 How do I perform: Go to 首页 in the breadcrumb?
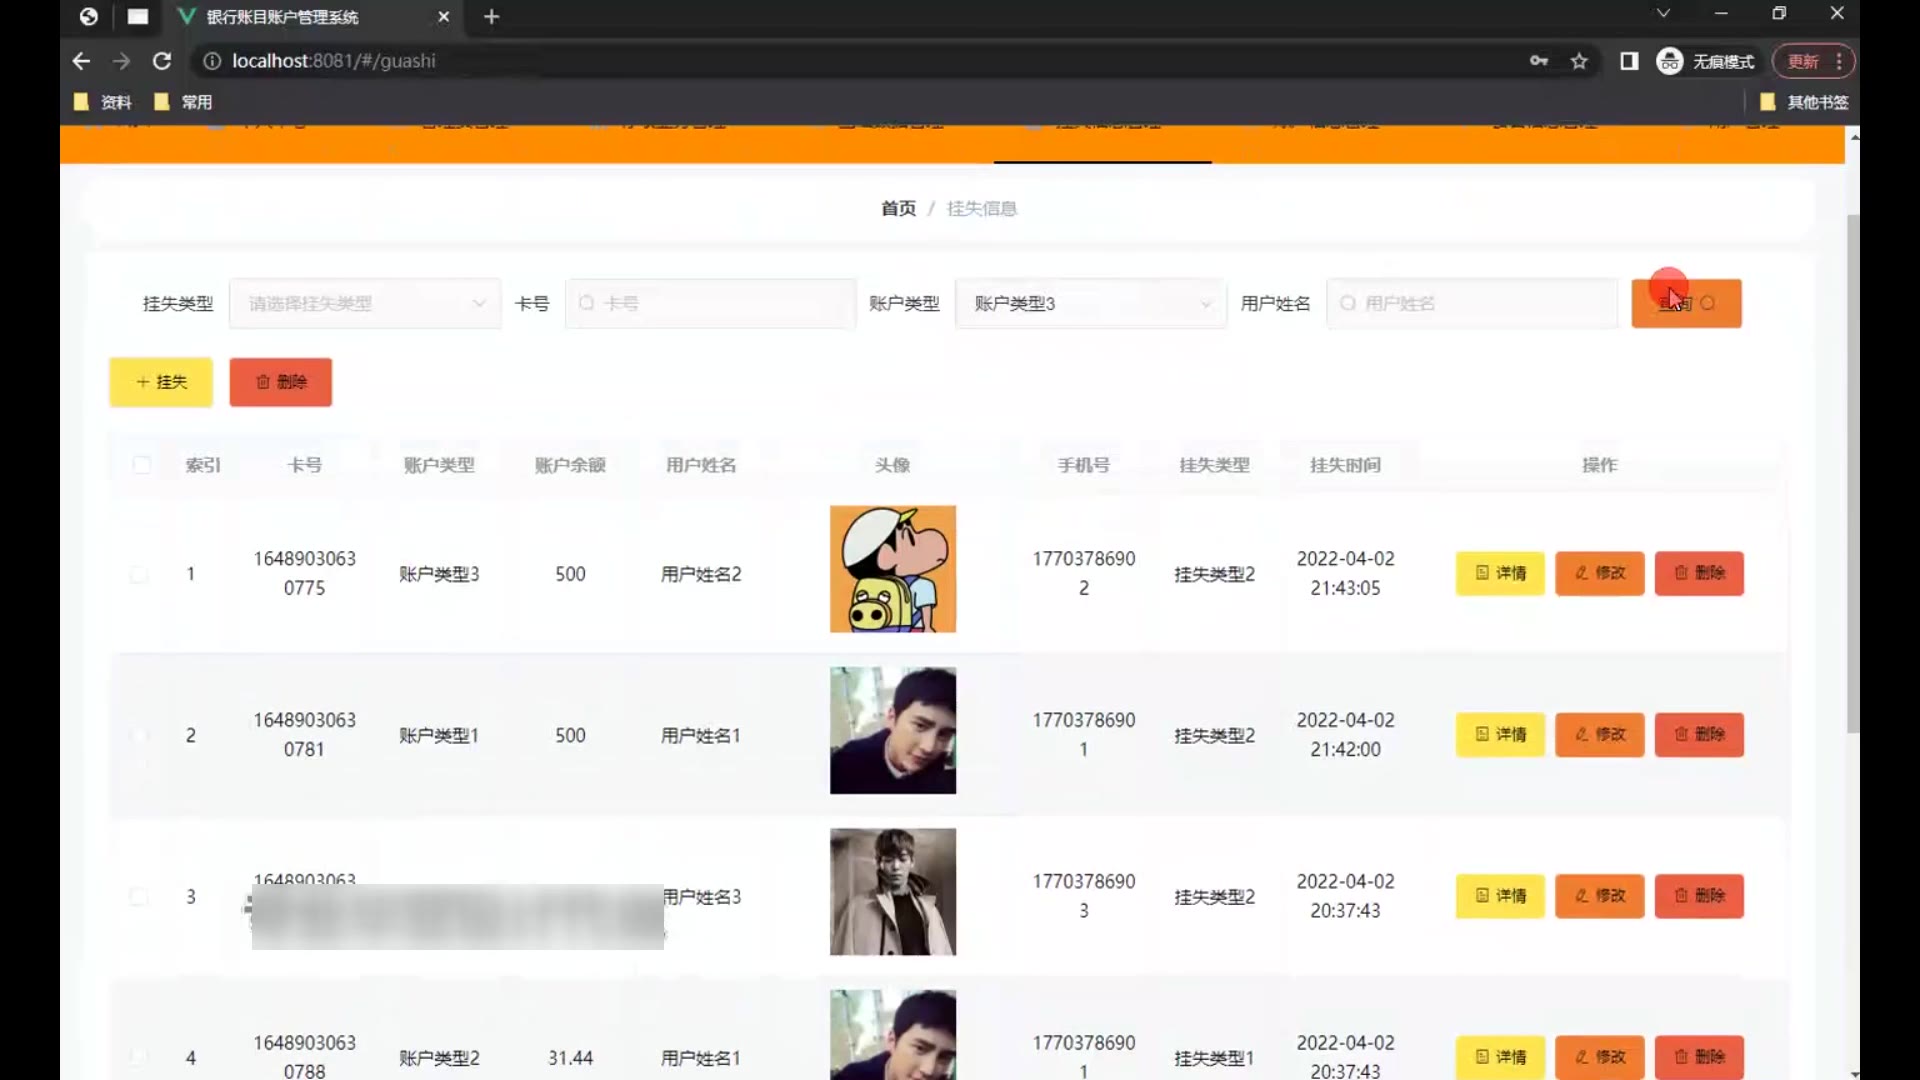[x=897, y=208]
